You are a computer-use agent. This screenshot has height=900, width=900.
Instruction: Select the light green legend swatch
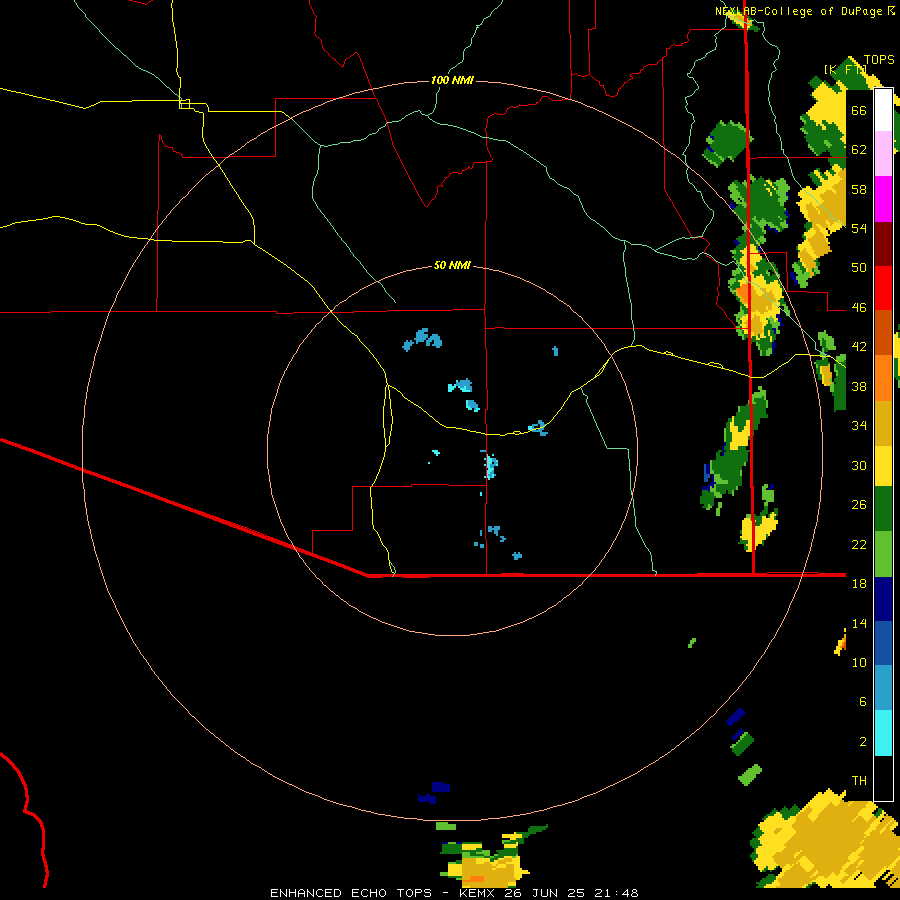point(883,554)
